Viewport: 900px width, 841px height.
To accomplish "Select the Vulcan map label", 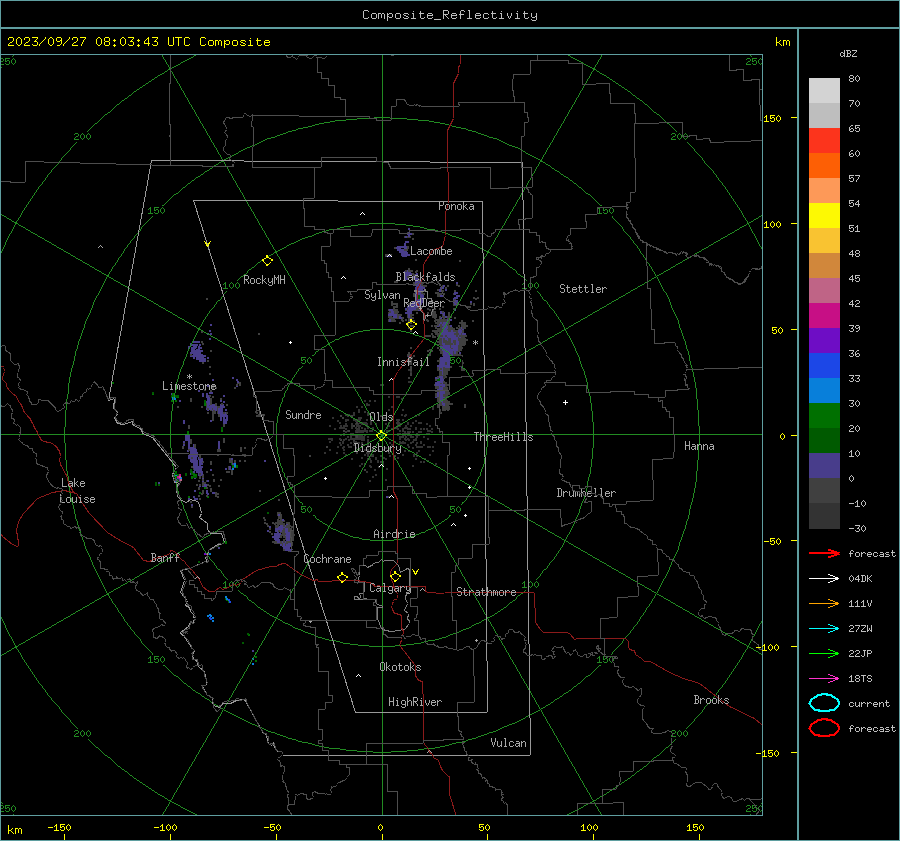I will click(508, 743).
